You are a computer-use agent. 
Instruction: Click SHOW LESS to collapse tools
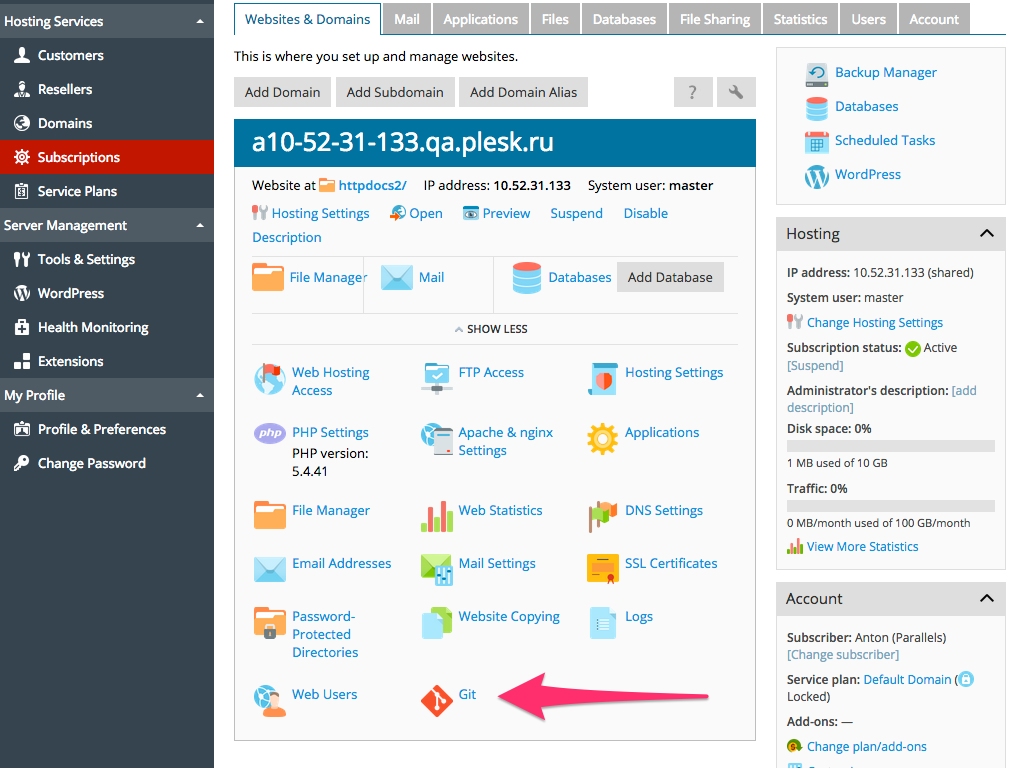pos(490,329)
